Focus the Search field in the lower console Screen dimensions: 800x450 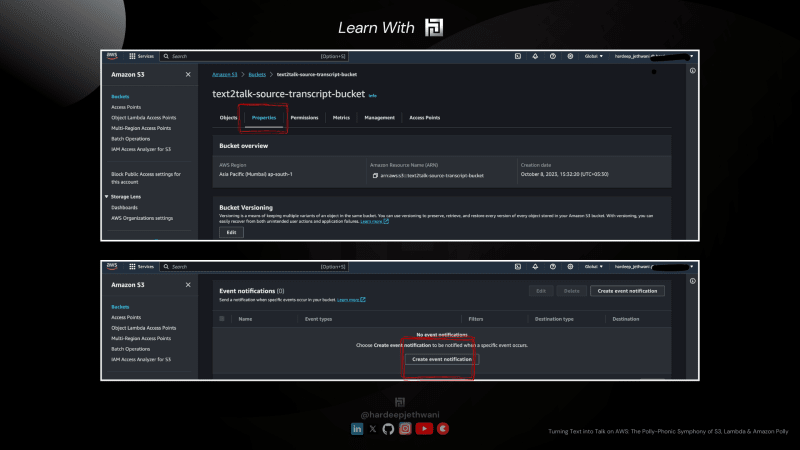[x=254, y=266]
